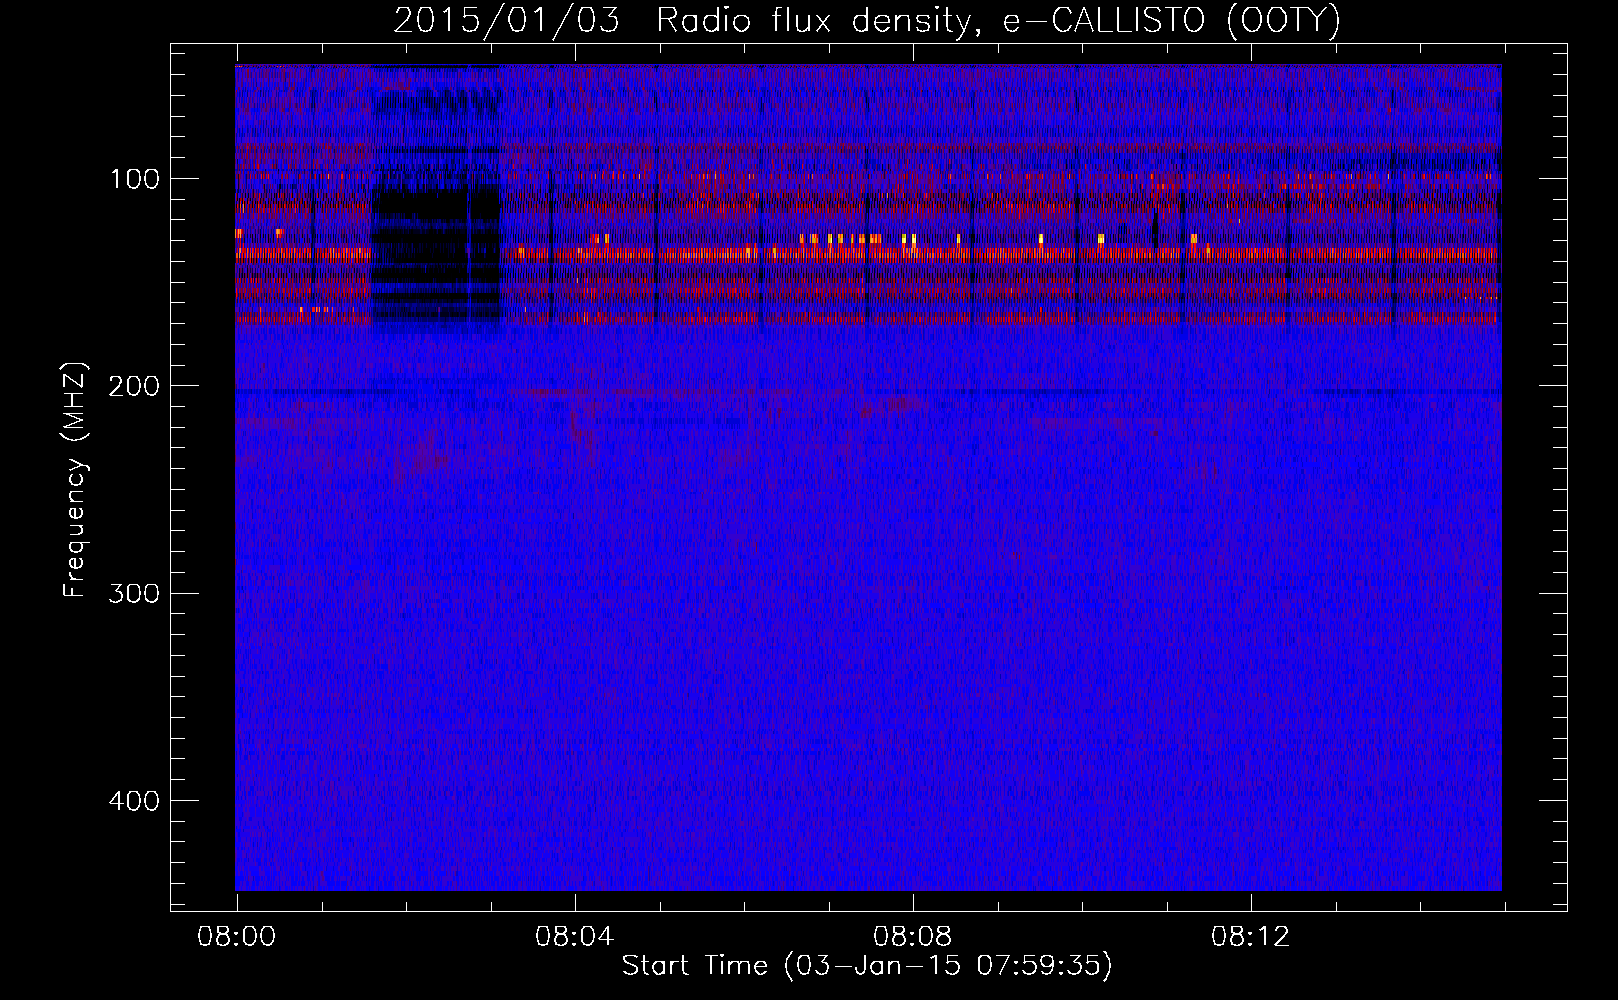Click the '100' frequency tick label

pos(135,179)
